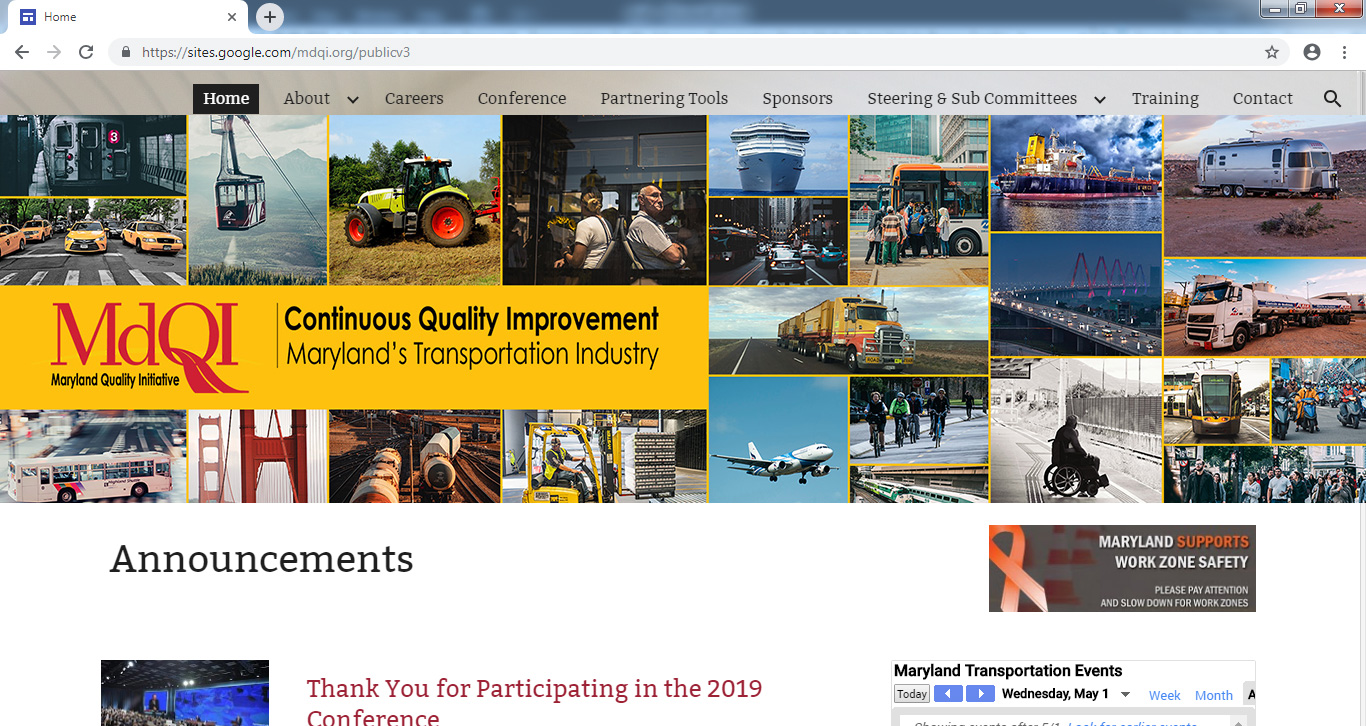Open the About page
This screenshot has width=1366, height=726.
point(306,98)
